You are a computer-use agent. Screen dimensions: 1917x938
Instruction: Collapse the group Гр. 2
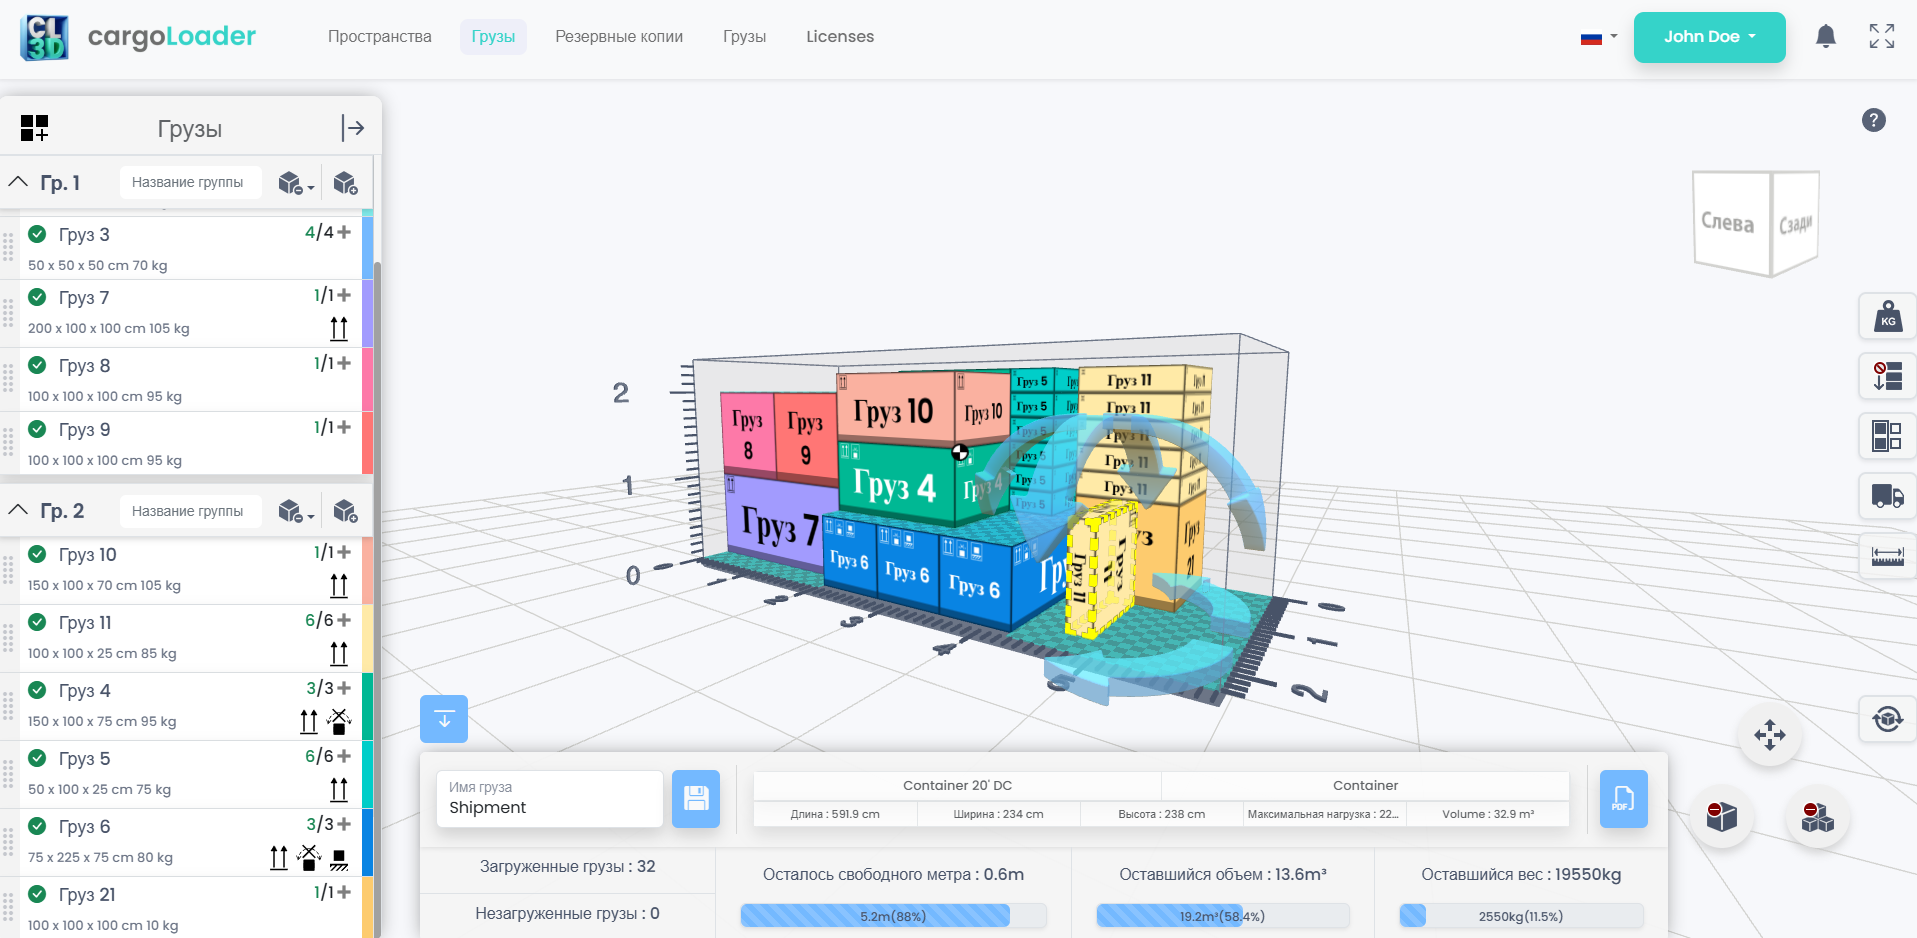[x=17, y=510]
